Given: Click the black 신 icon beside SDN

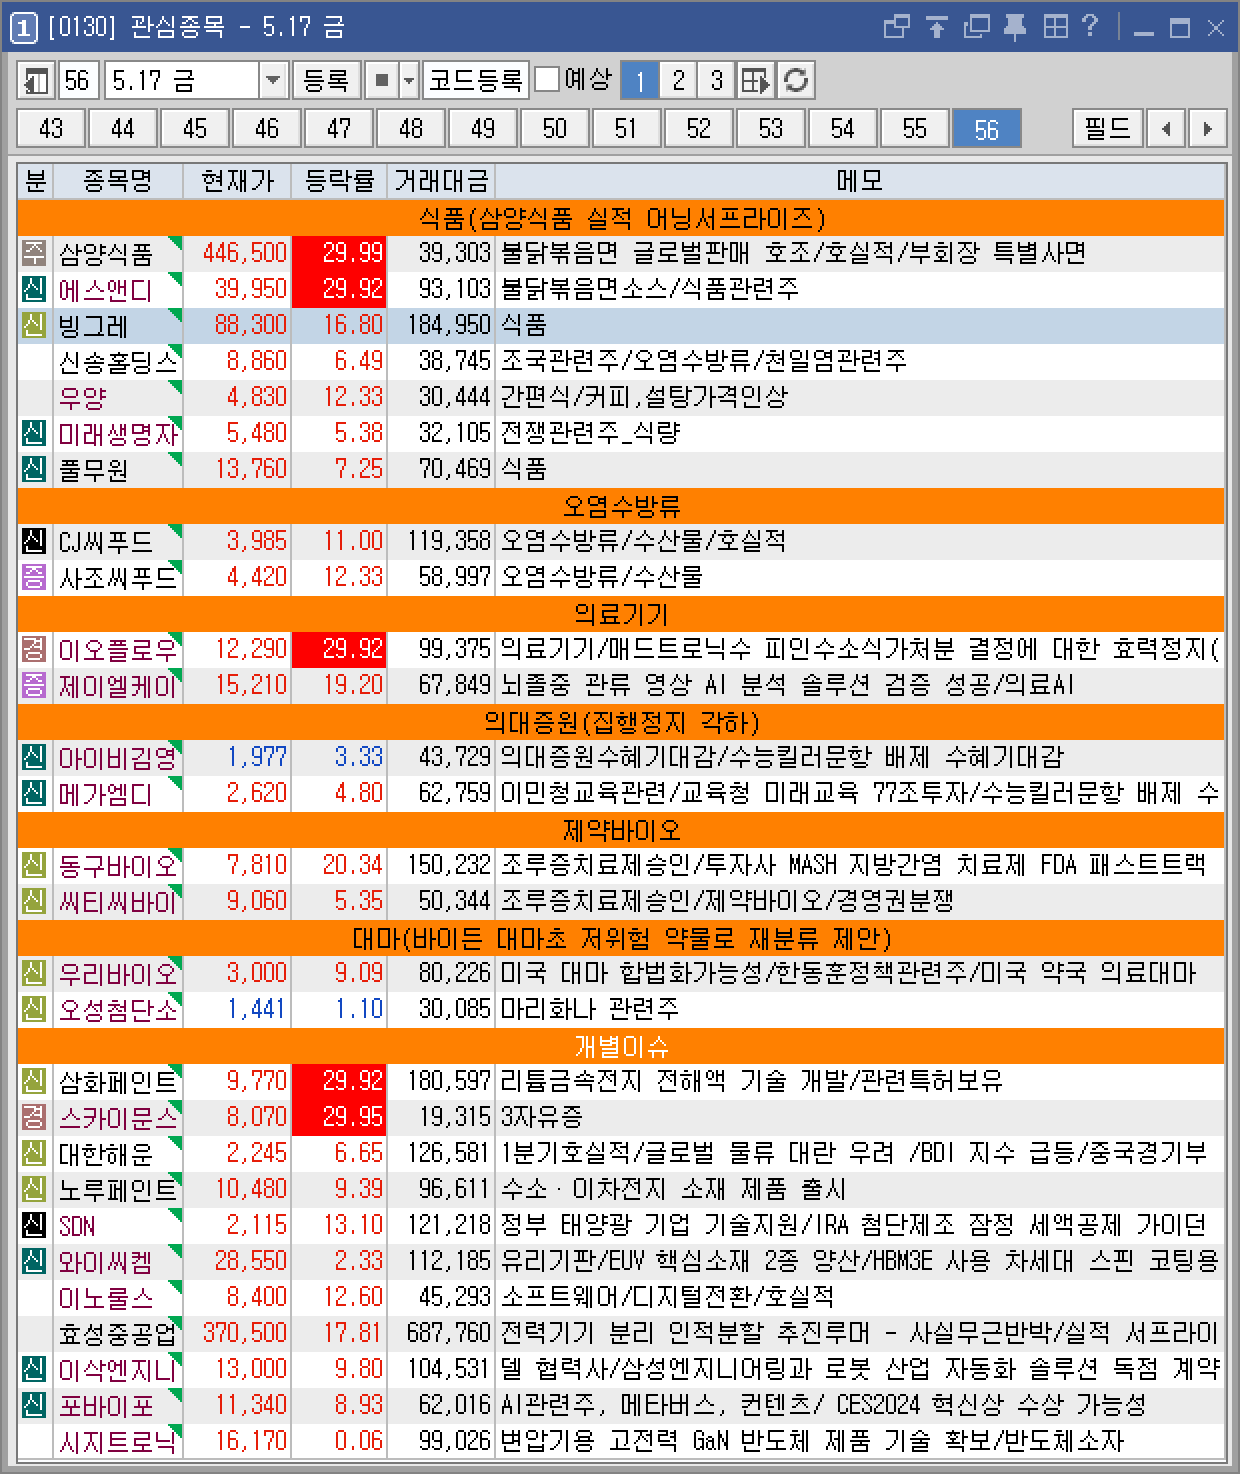Looking at the screenshot, I should (x=34, y=1225).
